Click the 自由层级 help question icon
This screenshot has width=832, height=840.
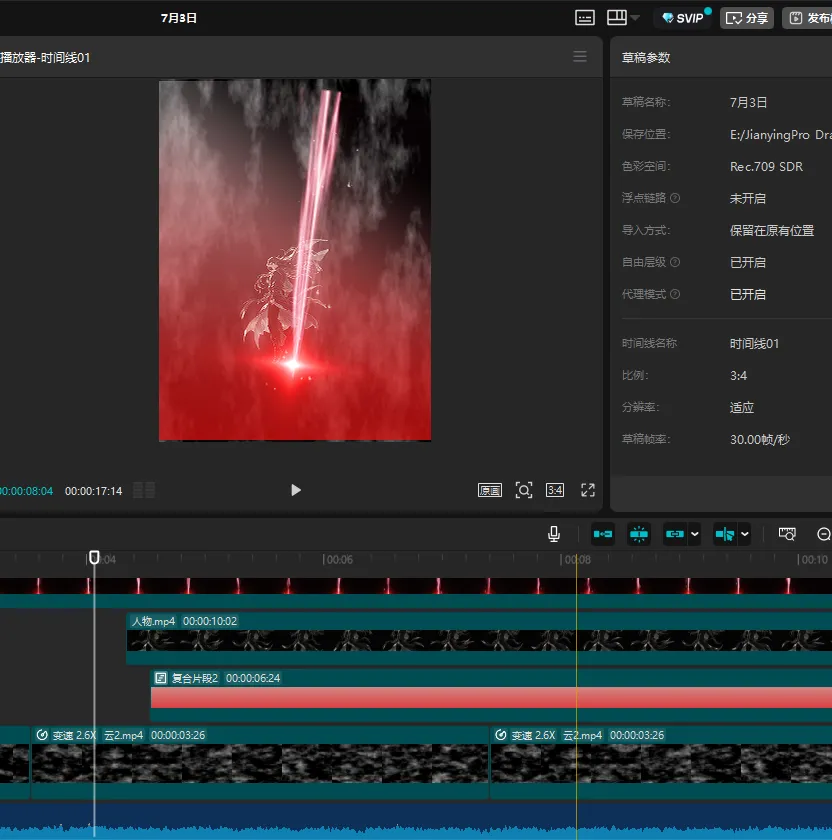click(x=675, y=262)
